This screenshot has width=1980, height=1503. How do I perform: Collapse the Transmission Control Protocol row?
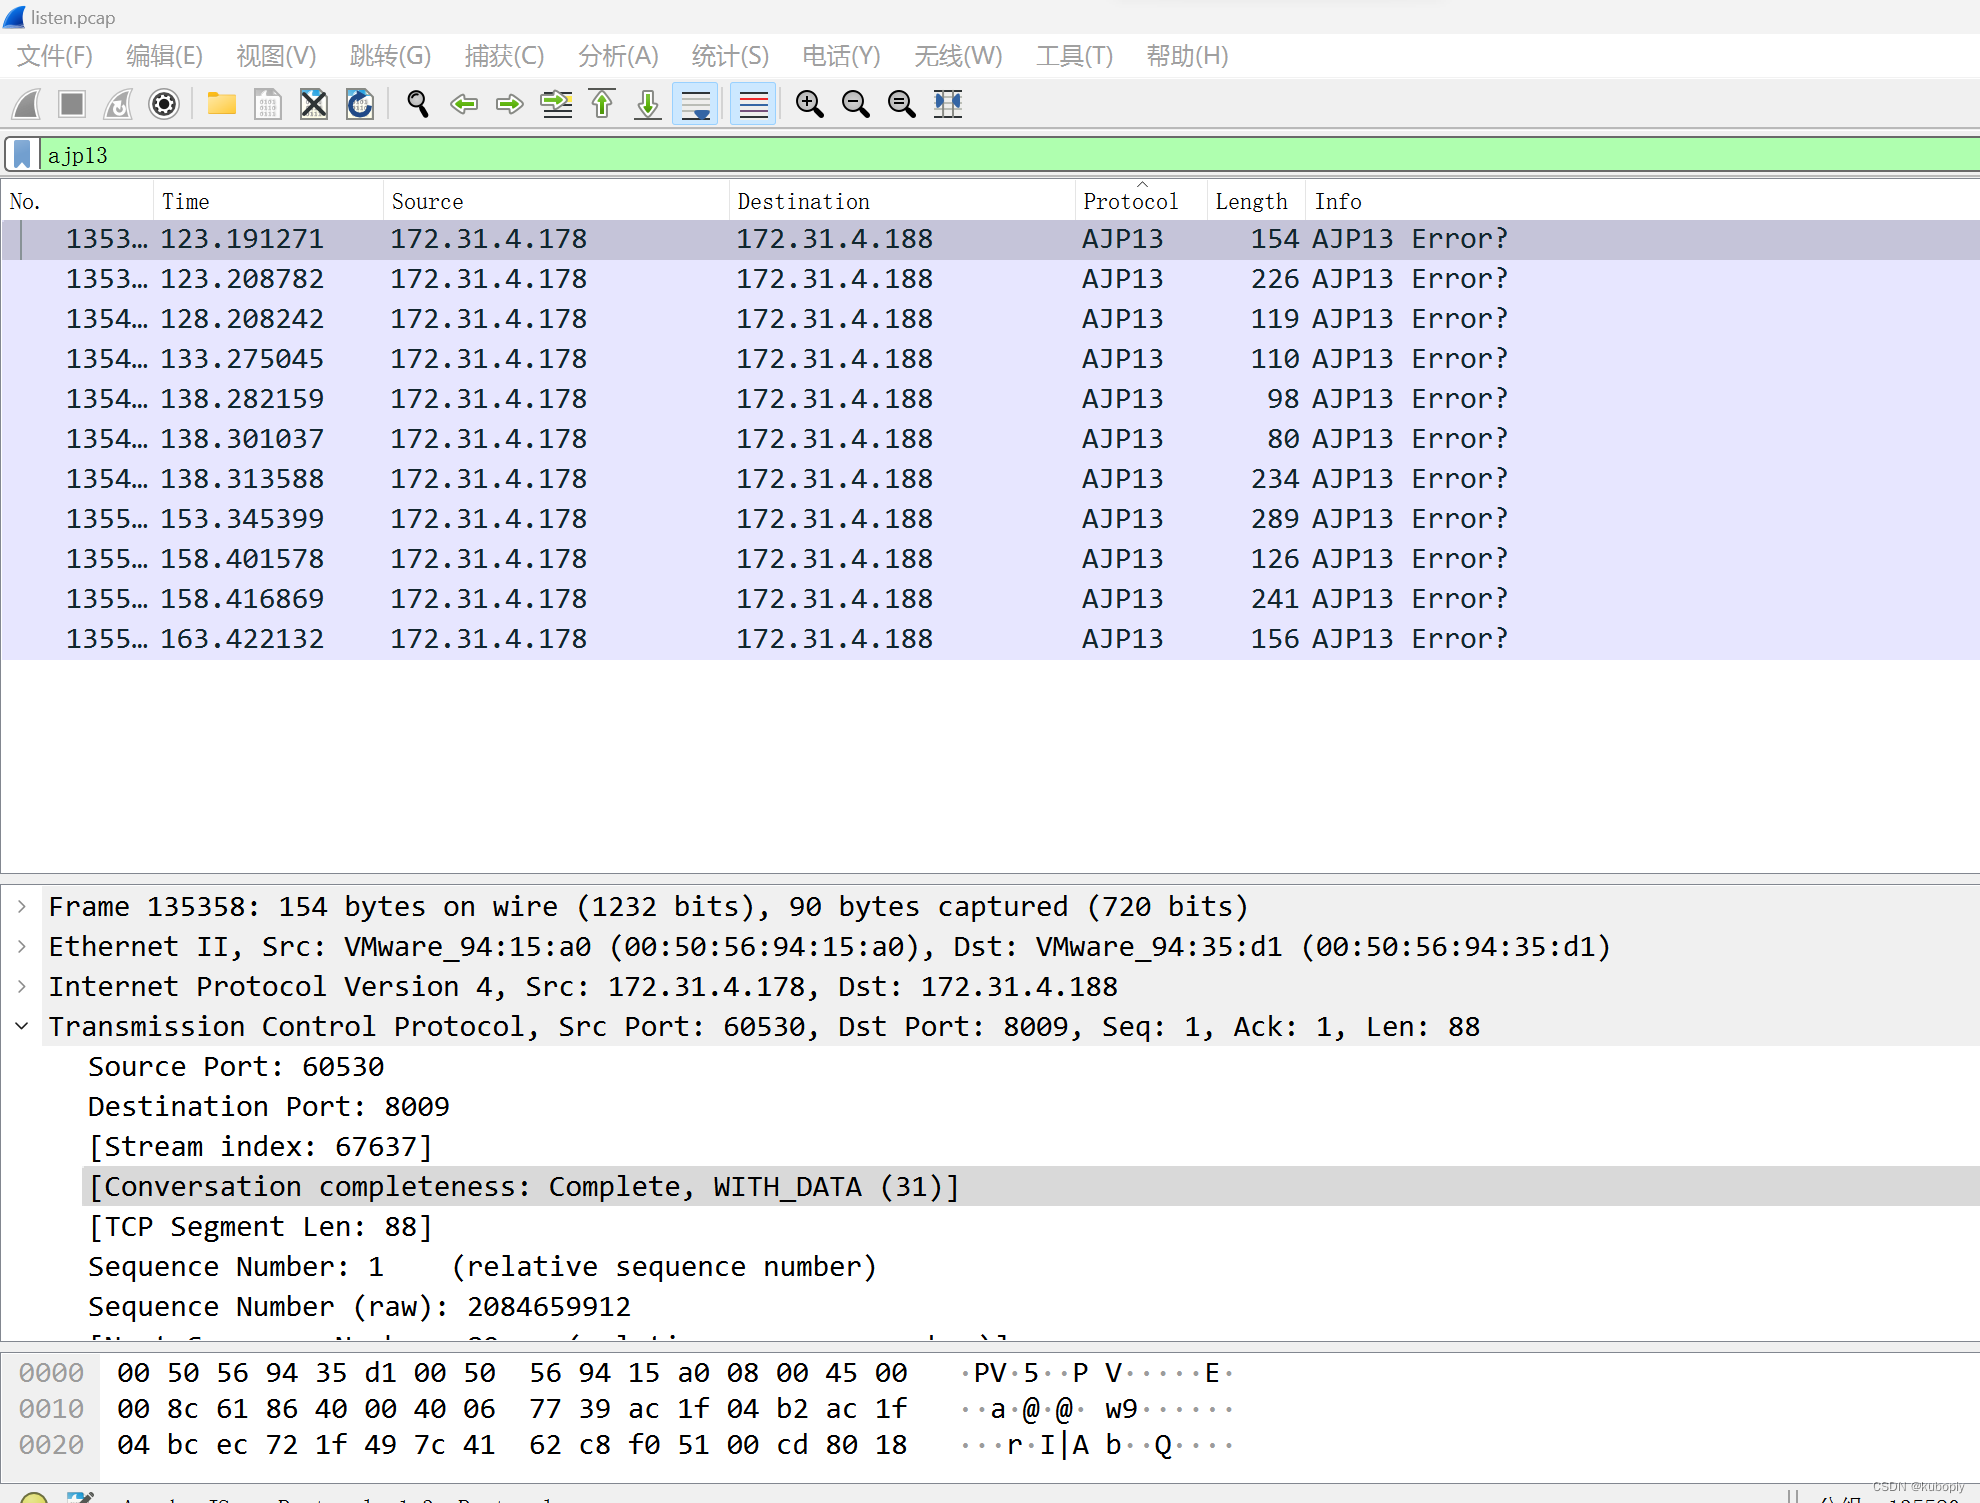point(22,1026)
